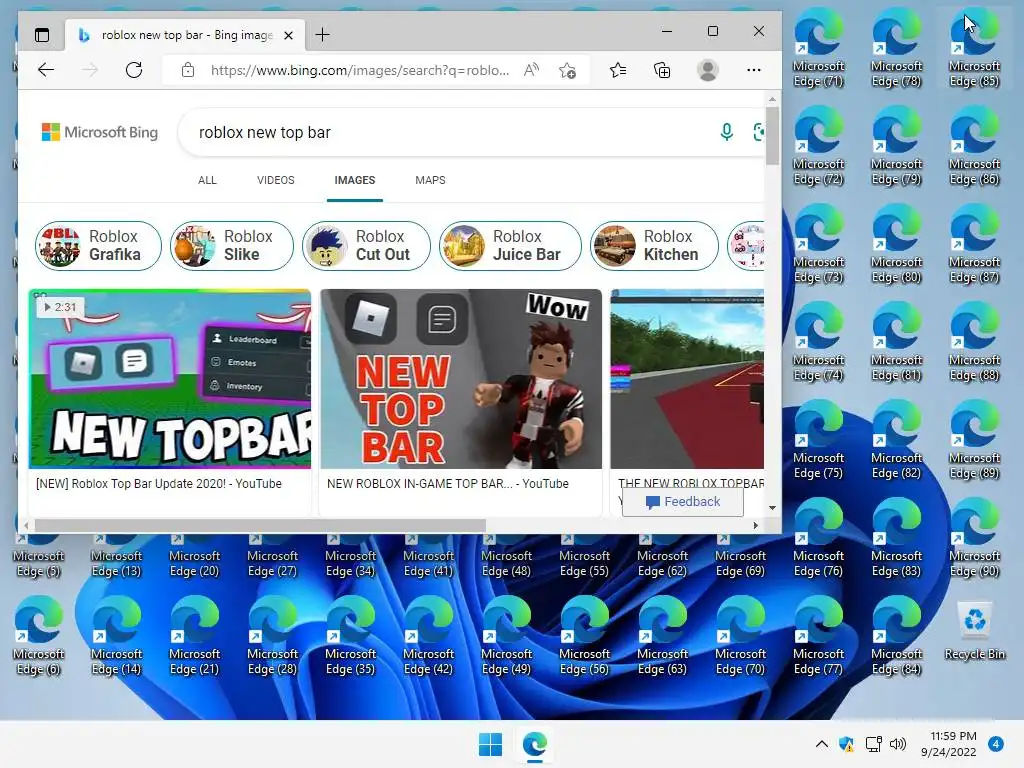
Task: Switch to the ALL results tab
Action: pos(207,180)
